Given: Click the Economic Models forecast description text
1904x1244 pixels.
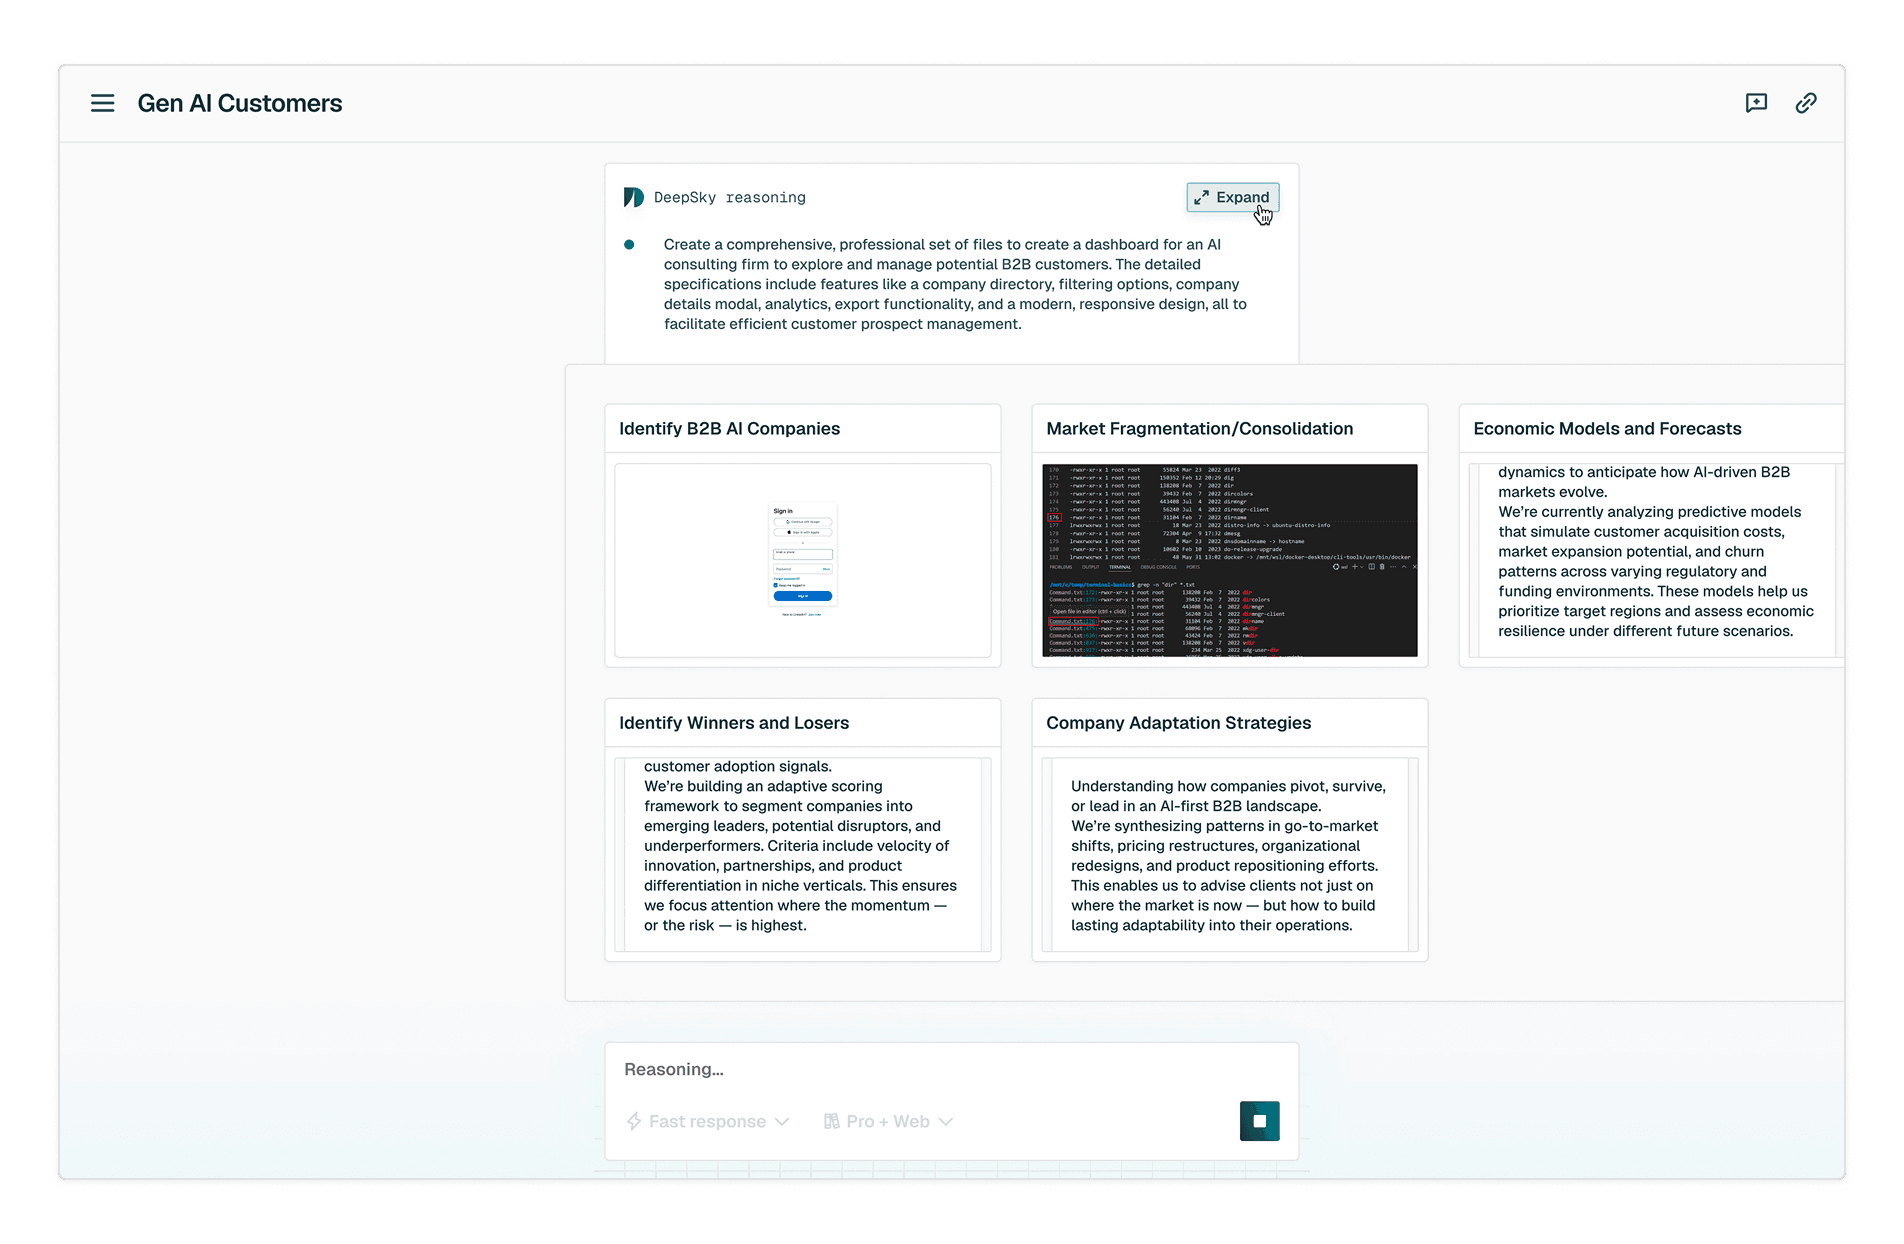Looking at the screenshot, I should pos(1655,551).
